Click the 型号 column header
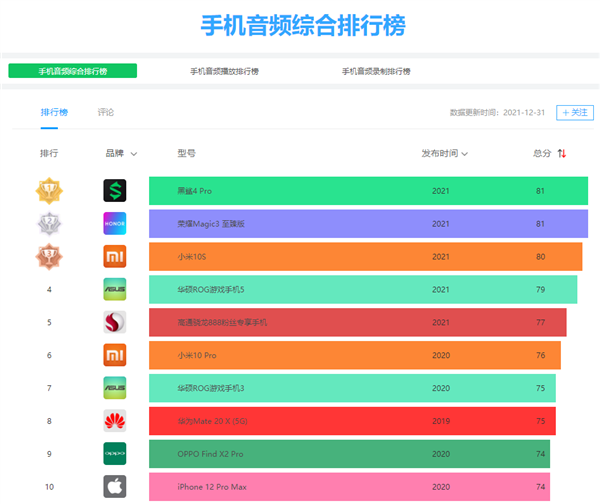Screen dimensions: 600x504 click(186, 153)
